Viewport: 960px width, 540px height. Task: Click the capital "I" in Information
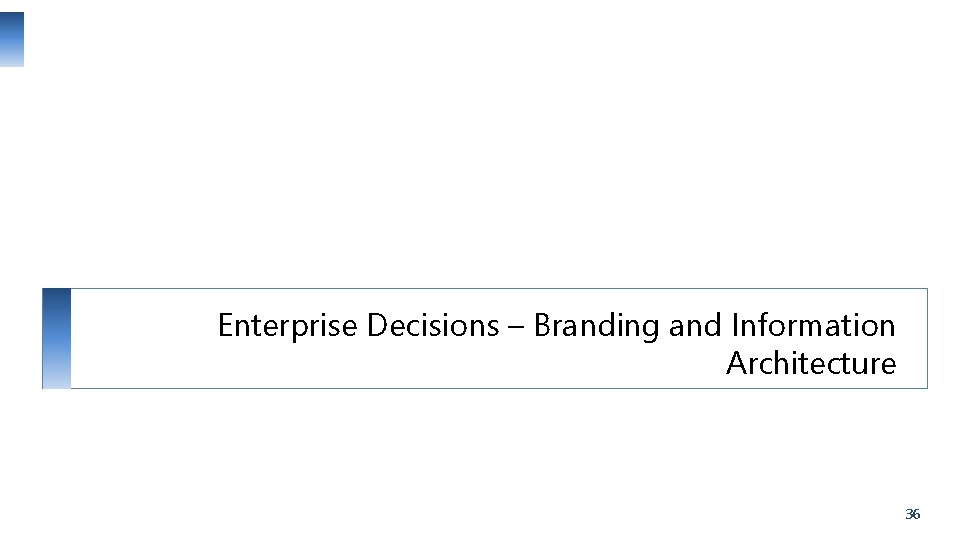point(735,326)
